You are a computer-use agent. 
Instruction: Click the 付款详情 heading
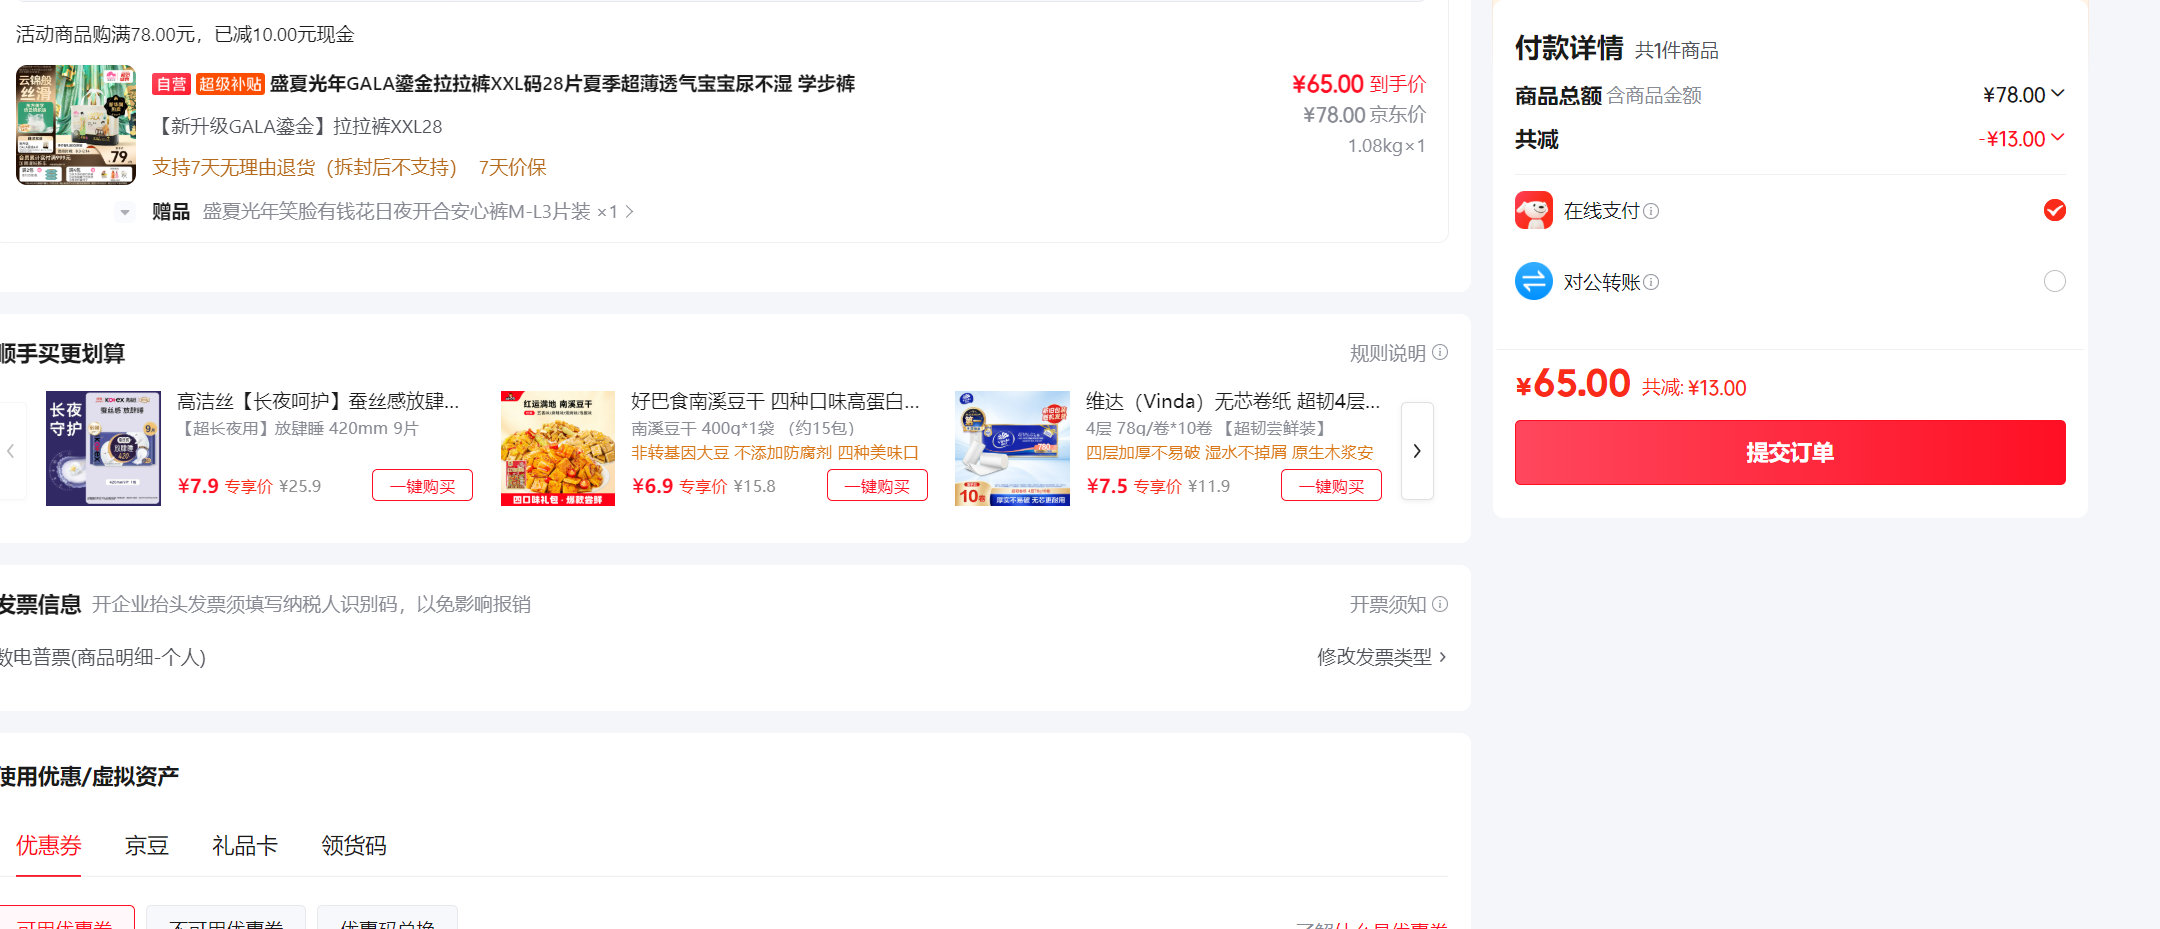pyautogui.click(x=1569, y=48)
